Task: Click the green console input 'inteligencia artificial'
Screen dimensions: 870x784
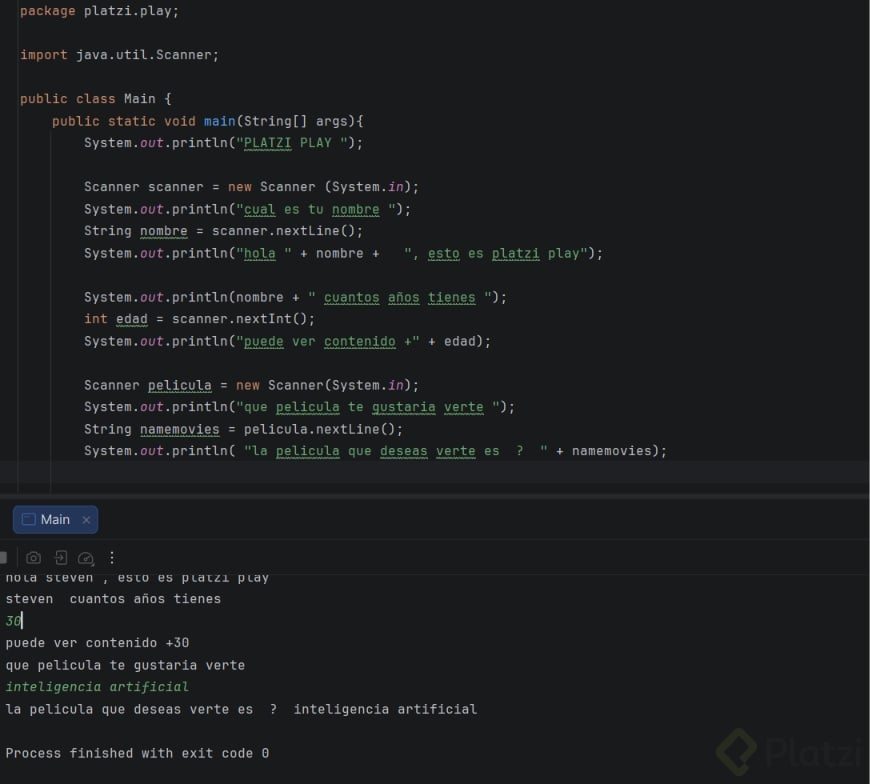Action: (97, 687)
